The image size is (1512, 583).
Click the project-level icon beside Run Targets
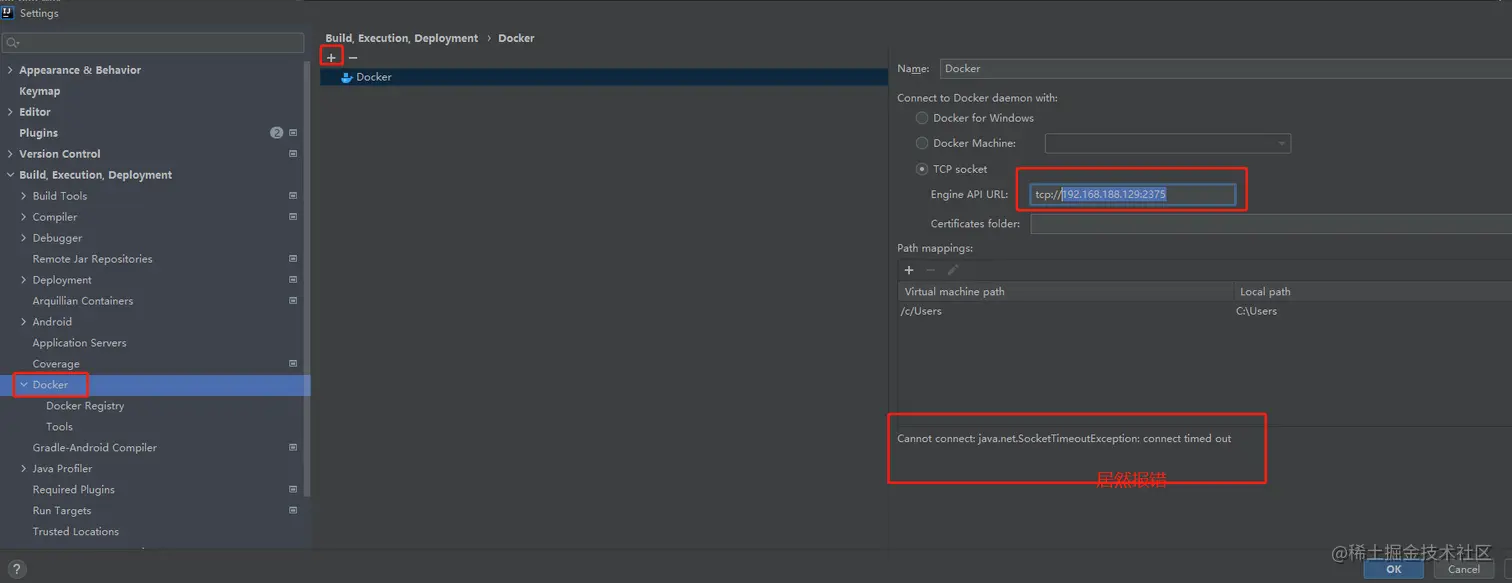point(293,511)
